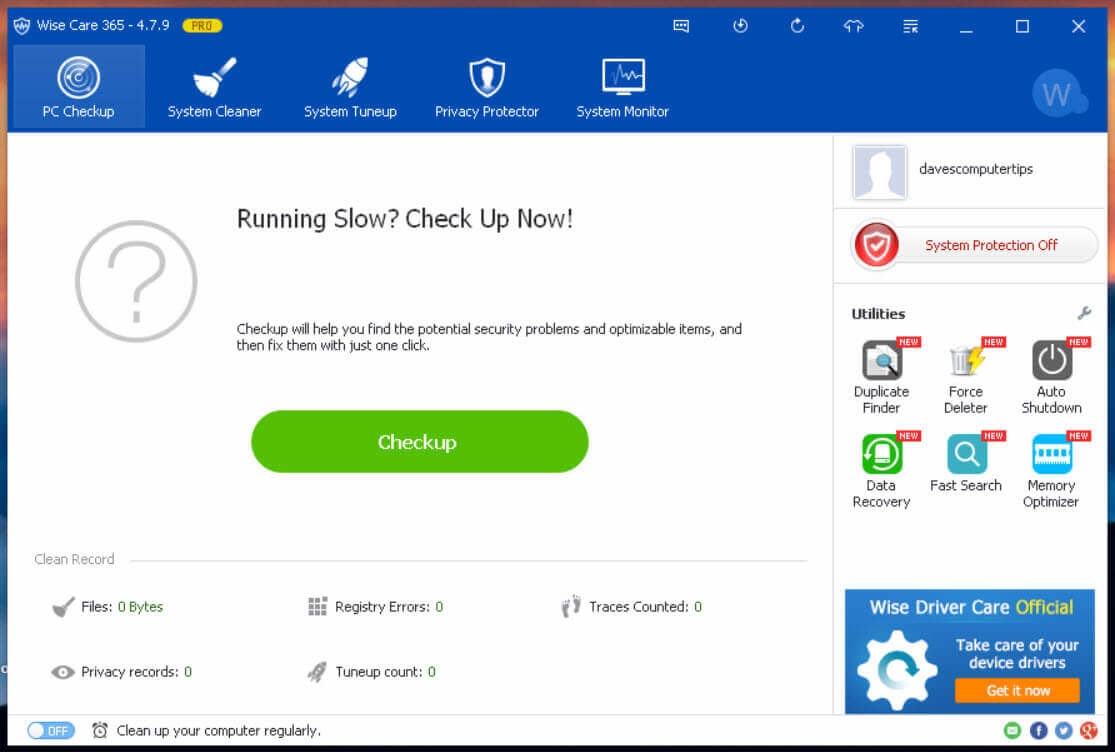The image size is (1115, 752).
Task: Click the "Clean Record" section label
Action: [x=74, y=559]
